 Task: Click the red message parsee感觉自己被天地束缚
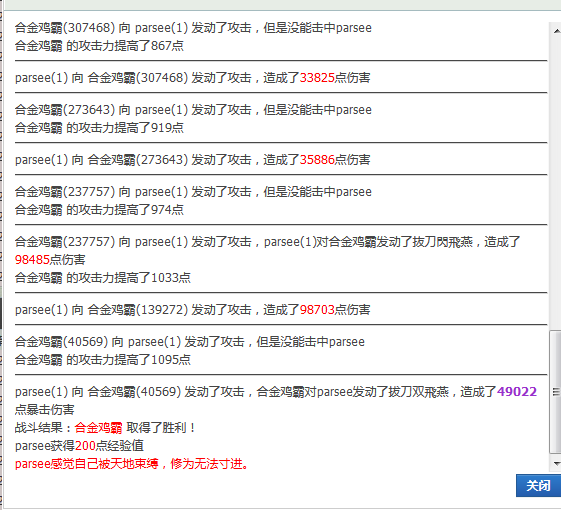coord(131,464)
